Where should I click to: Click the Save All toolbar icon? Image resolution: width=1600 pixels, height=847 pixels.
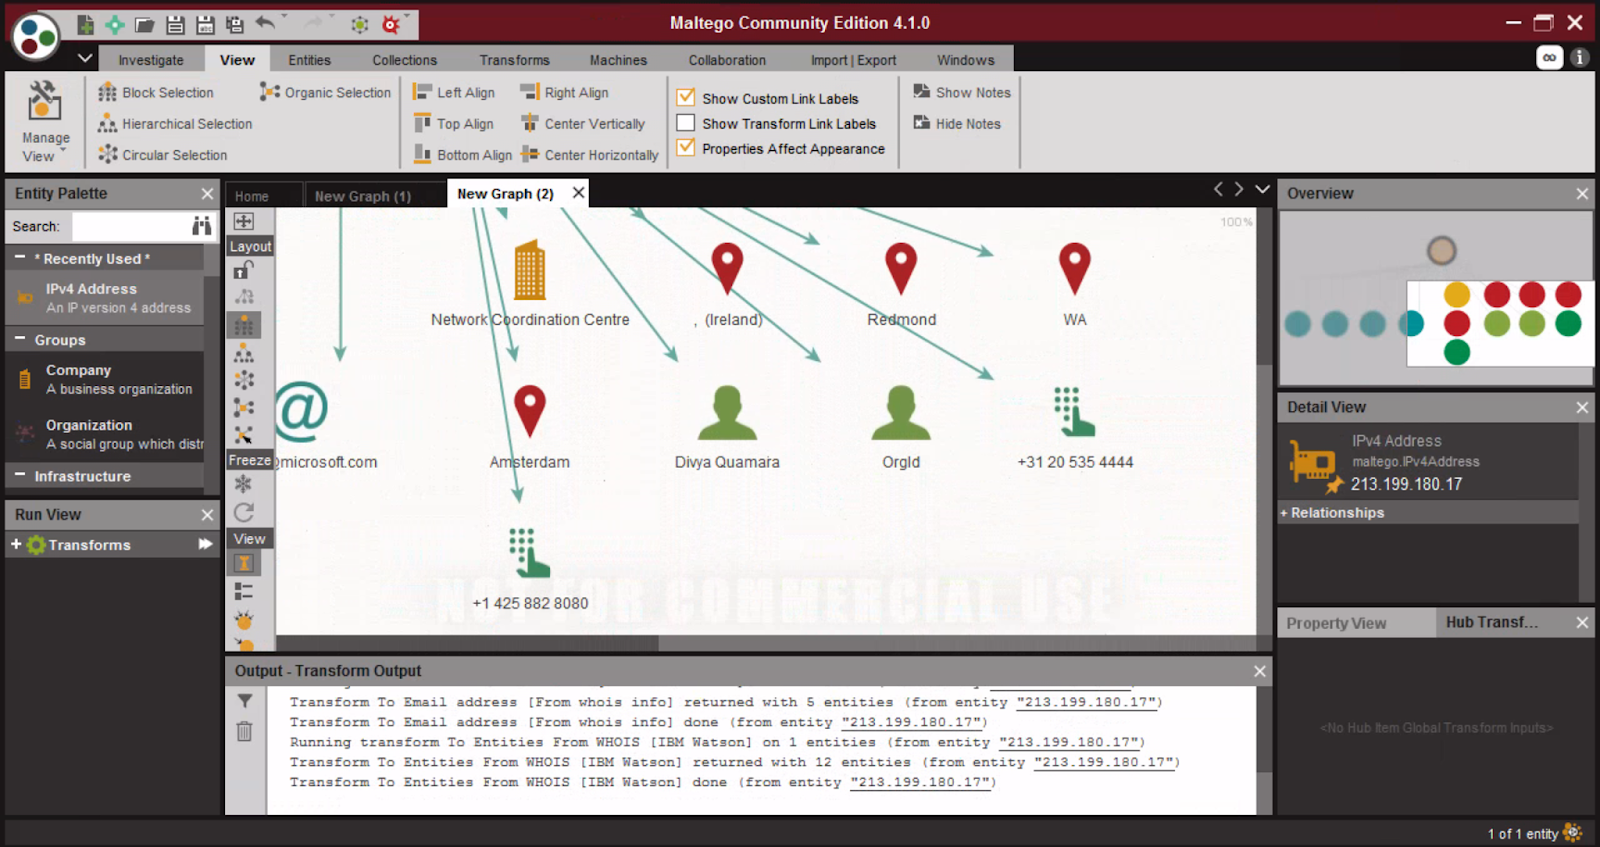235,24
